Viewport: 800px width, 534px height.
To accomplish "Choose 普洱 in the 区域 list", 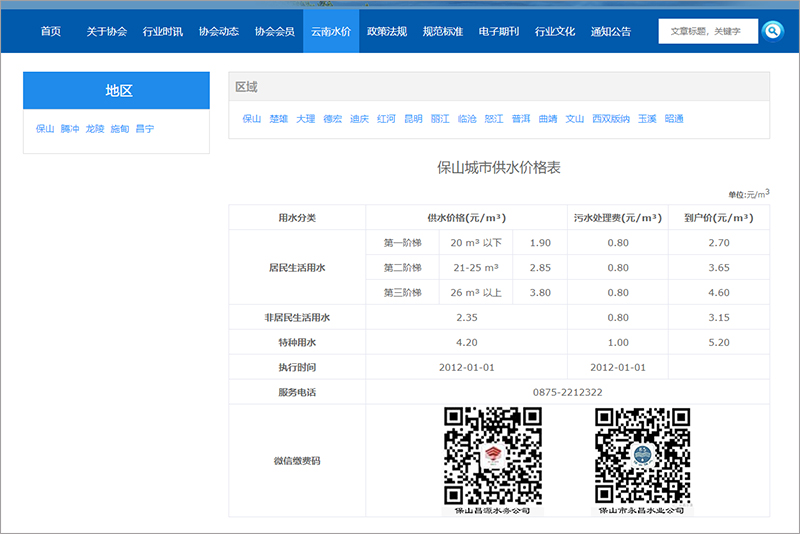I will 521,119.
